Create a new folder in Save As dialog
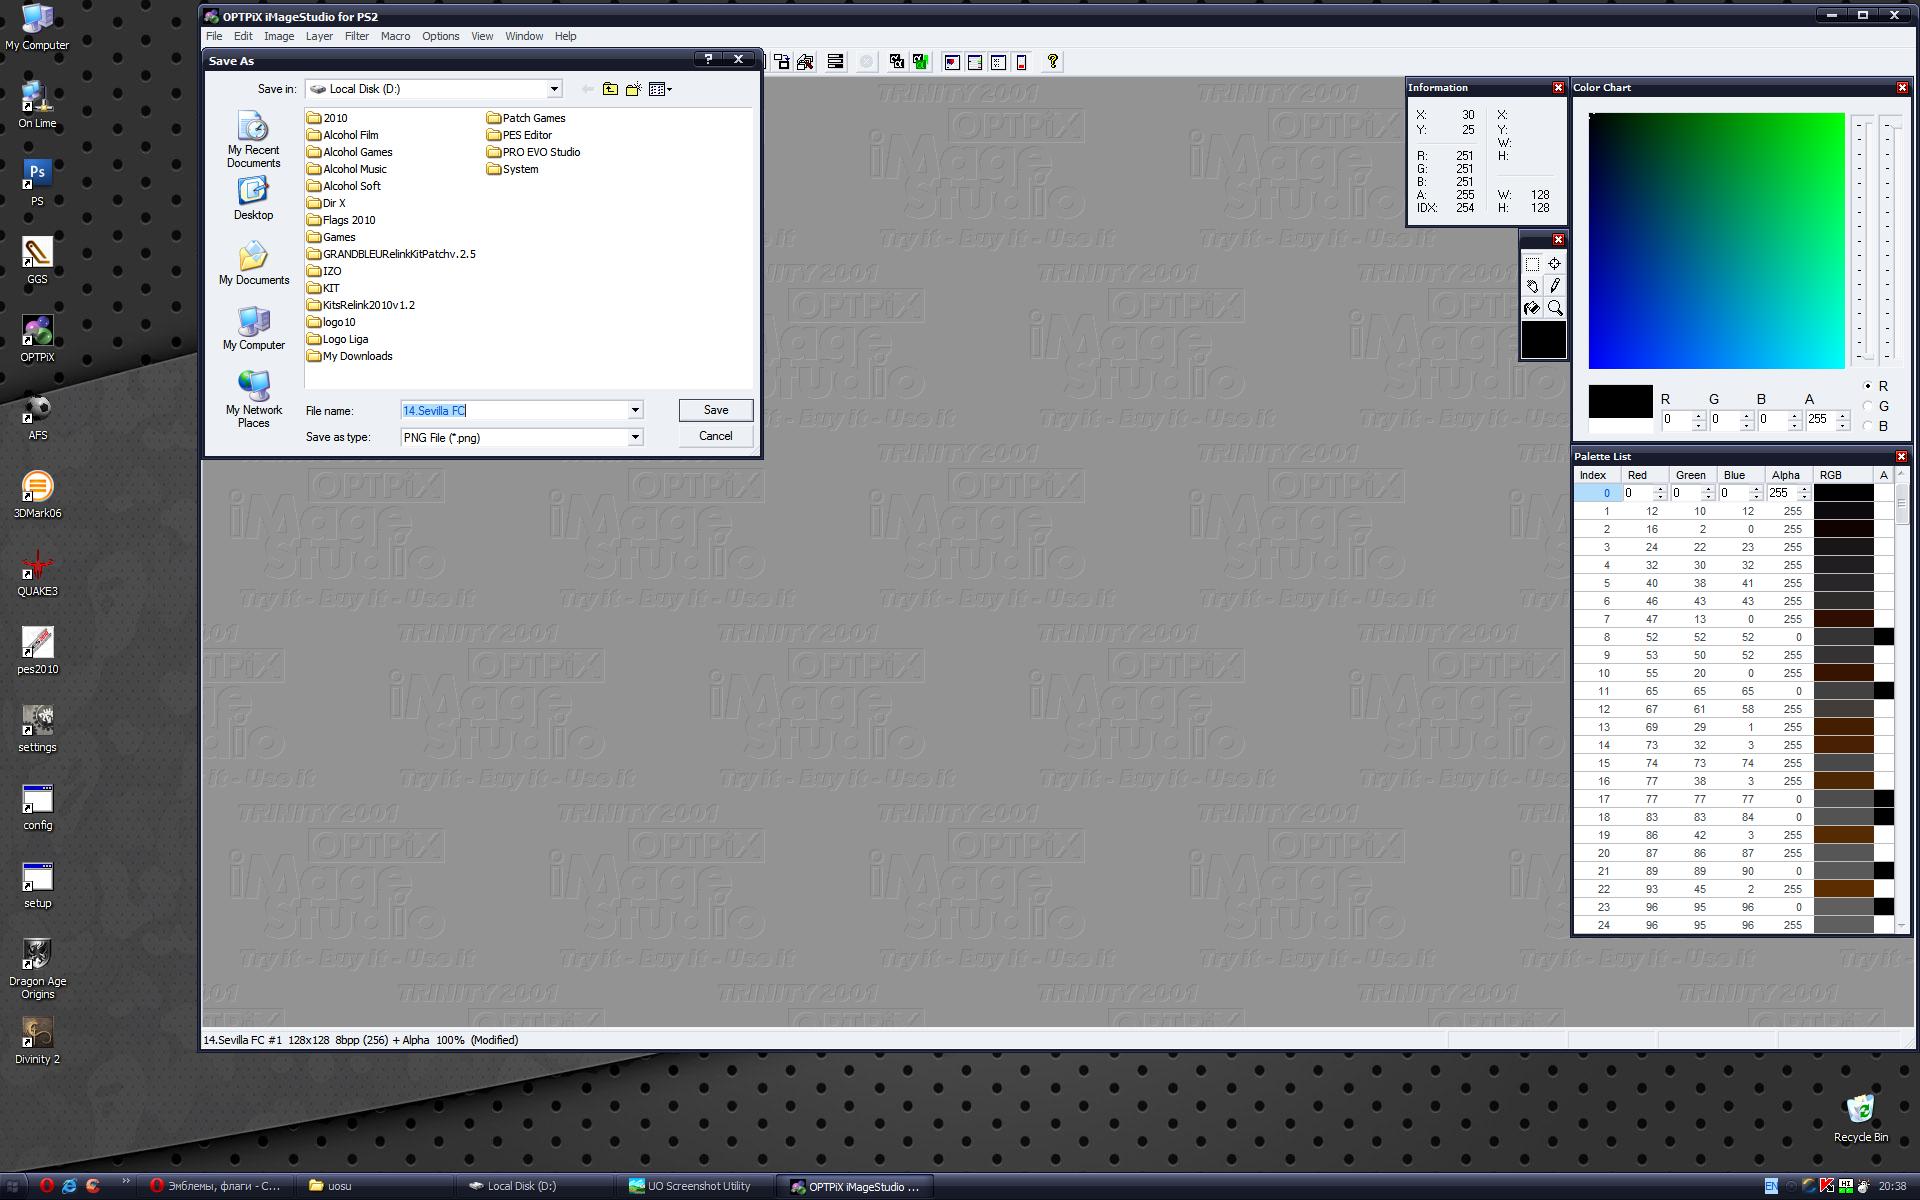Viewport: 1920px width, 1200px height. pos(633,89)
